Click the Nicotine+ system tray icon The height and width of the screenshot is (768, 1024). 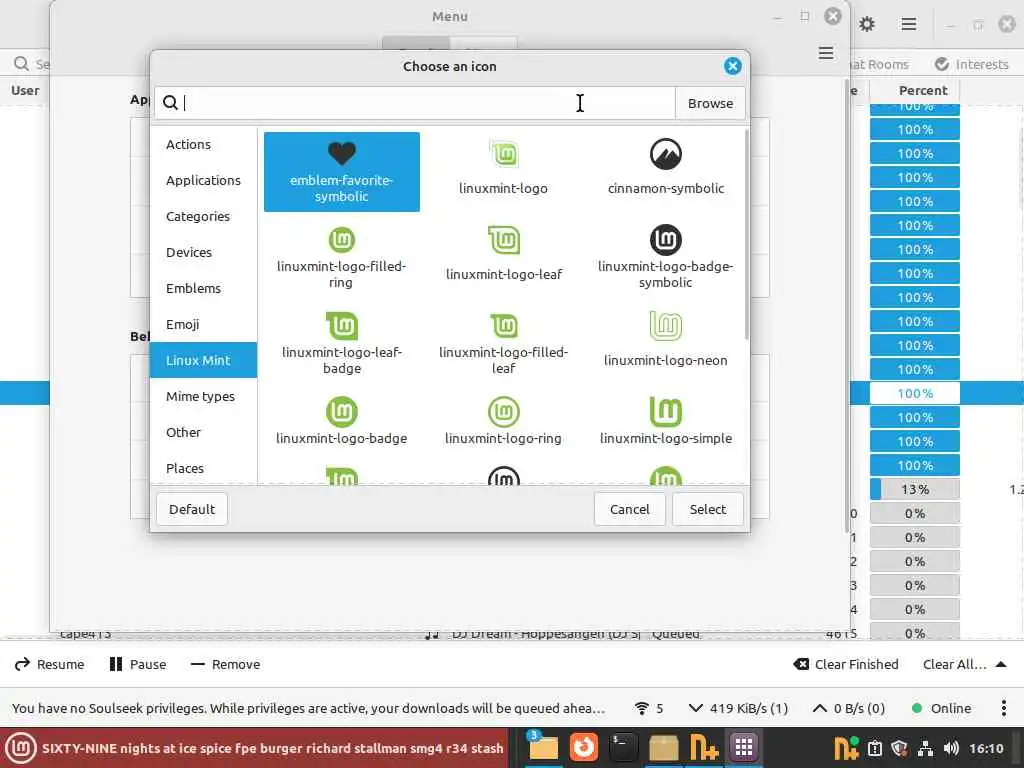(x=846, y=748)
